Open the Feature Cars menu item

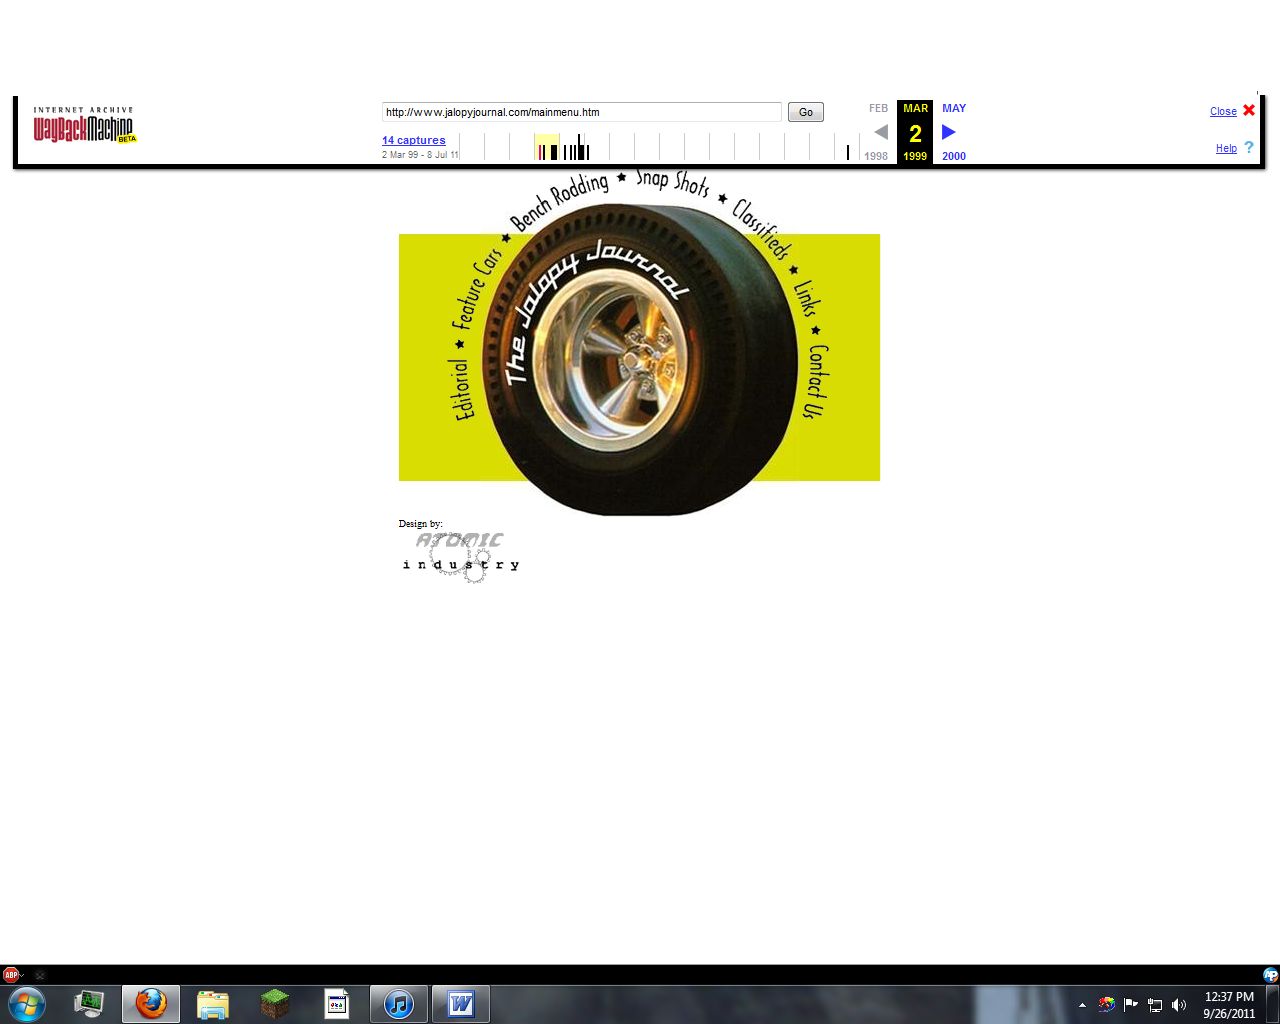click(477, 289)
